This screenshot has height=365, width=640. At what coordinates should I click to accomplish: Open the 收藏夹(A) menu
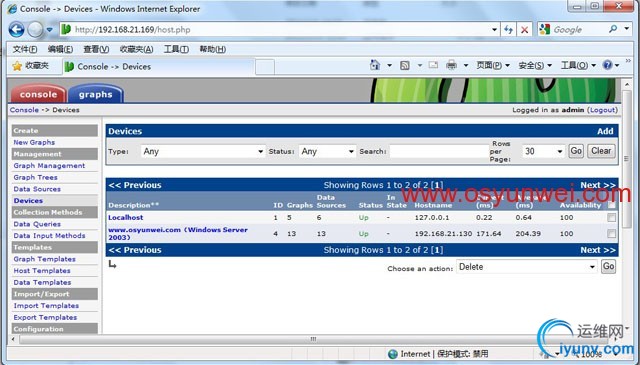point(136,49)
